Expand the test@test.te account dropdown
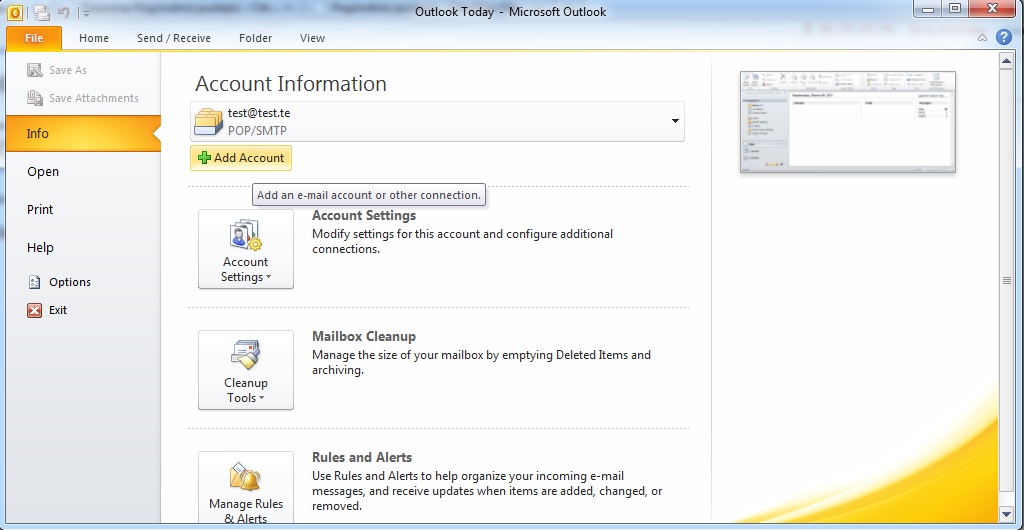The width and height of the screenshot is (1024, 530). click(x=675, y=121)
